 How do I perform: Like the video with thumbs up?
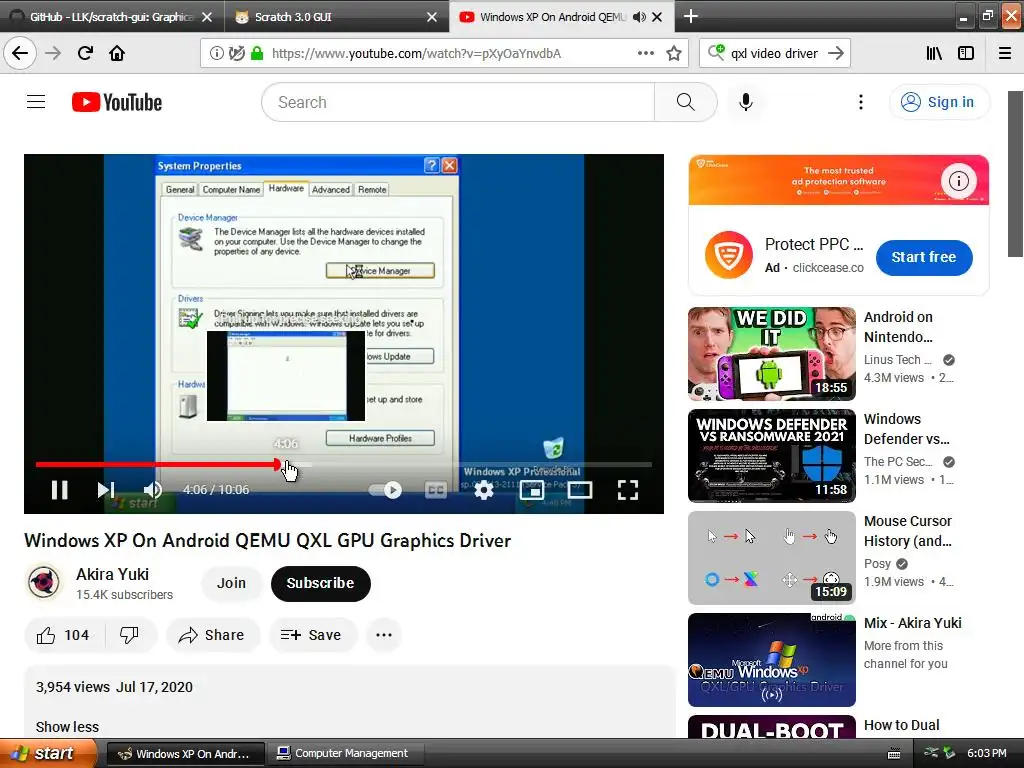pyautogui.click(x=63, y=635)
